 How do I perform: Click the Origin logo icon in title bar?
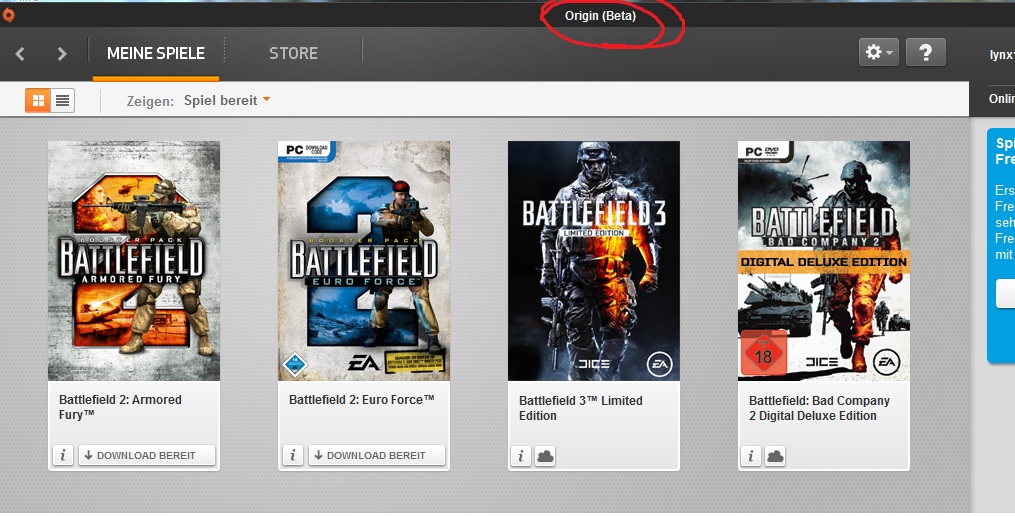(8, 16)
